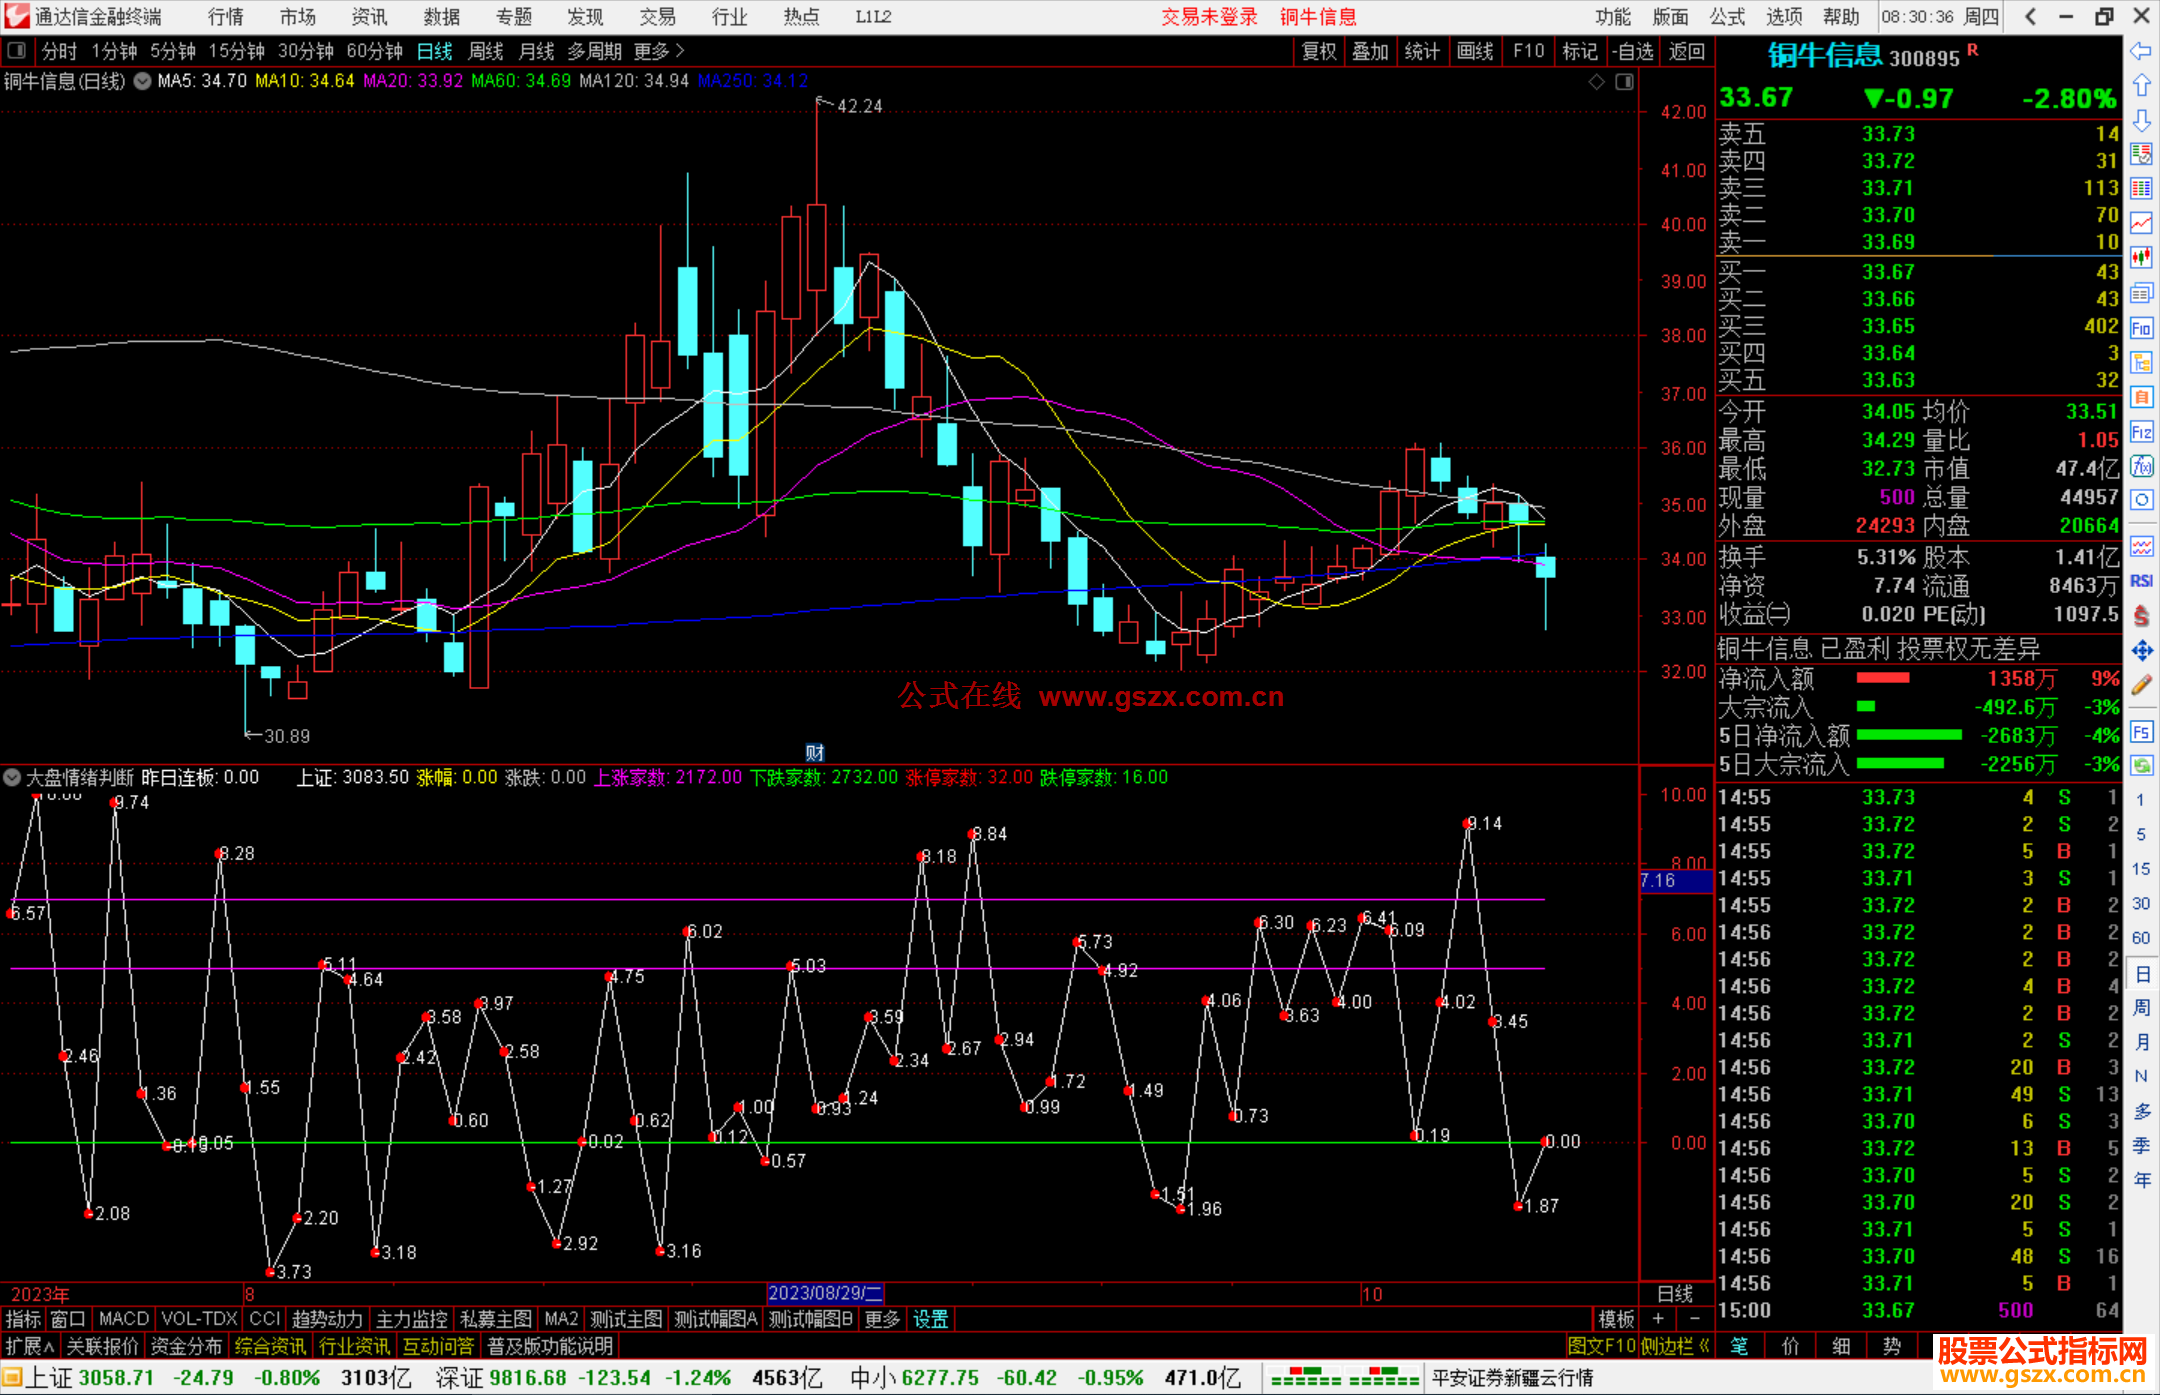Select the pencil drawing tool icon
Screen dimensions: 2160x1395
[x=2141, y=686]
